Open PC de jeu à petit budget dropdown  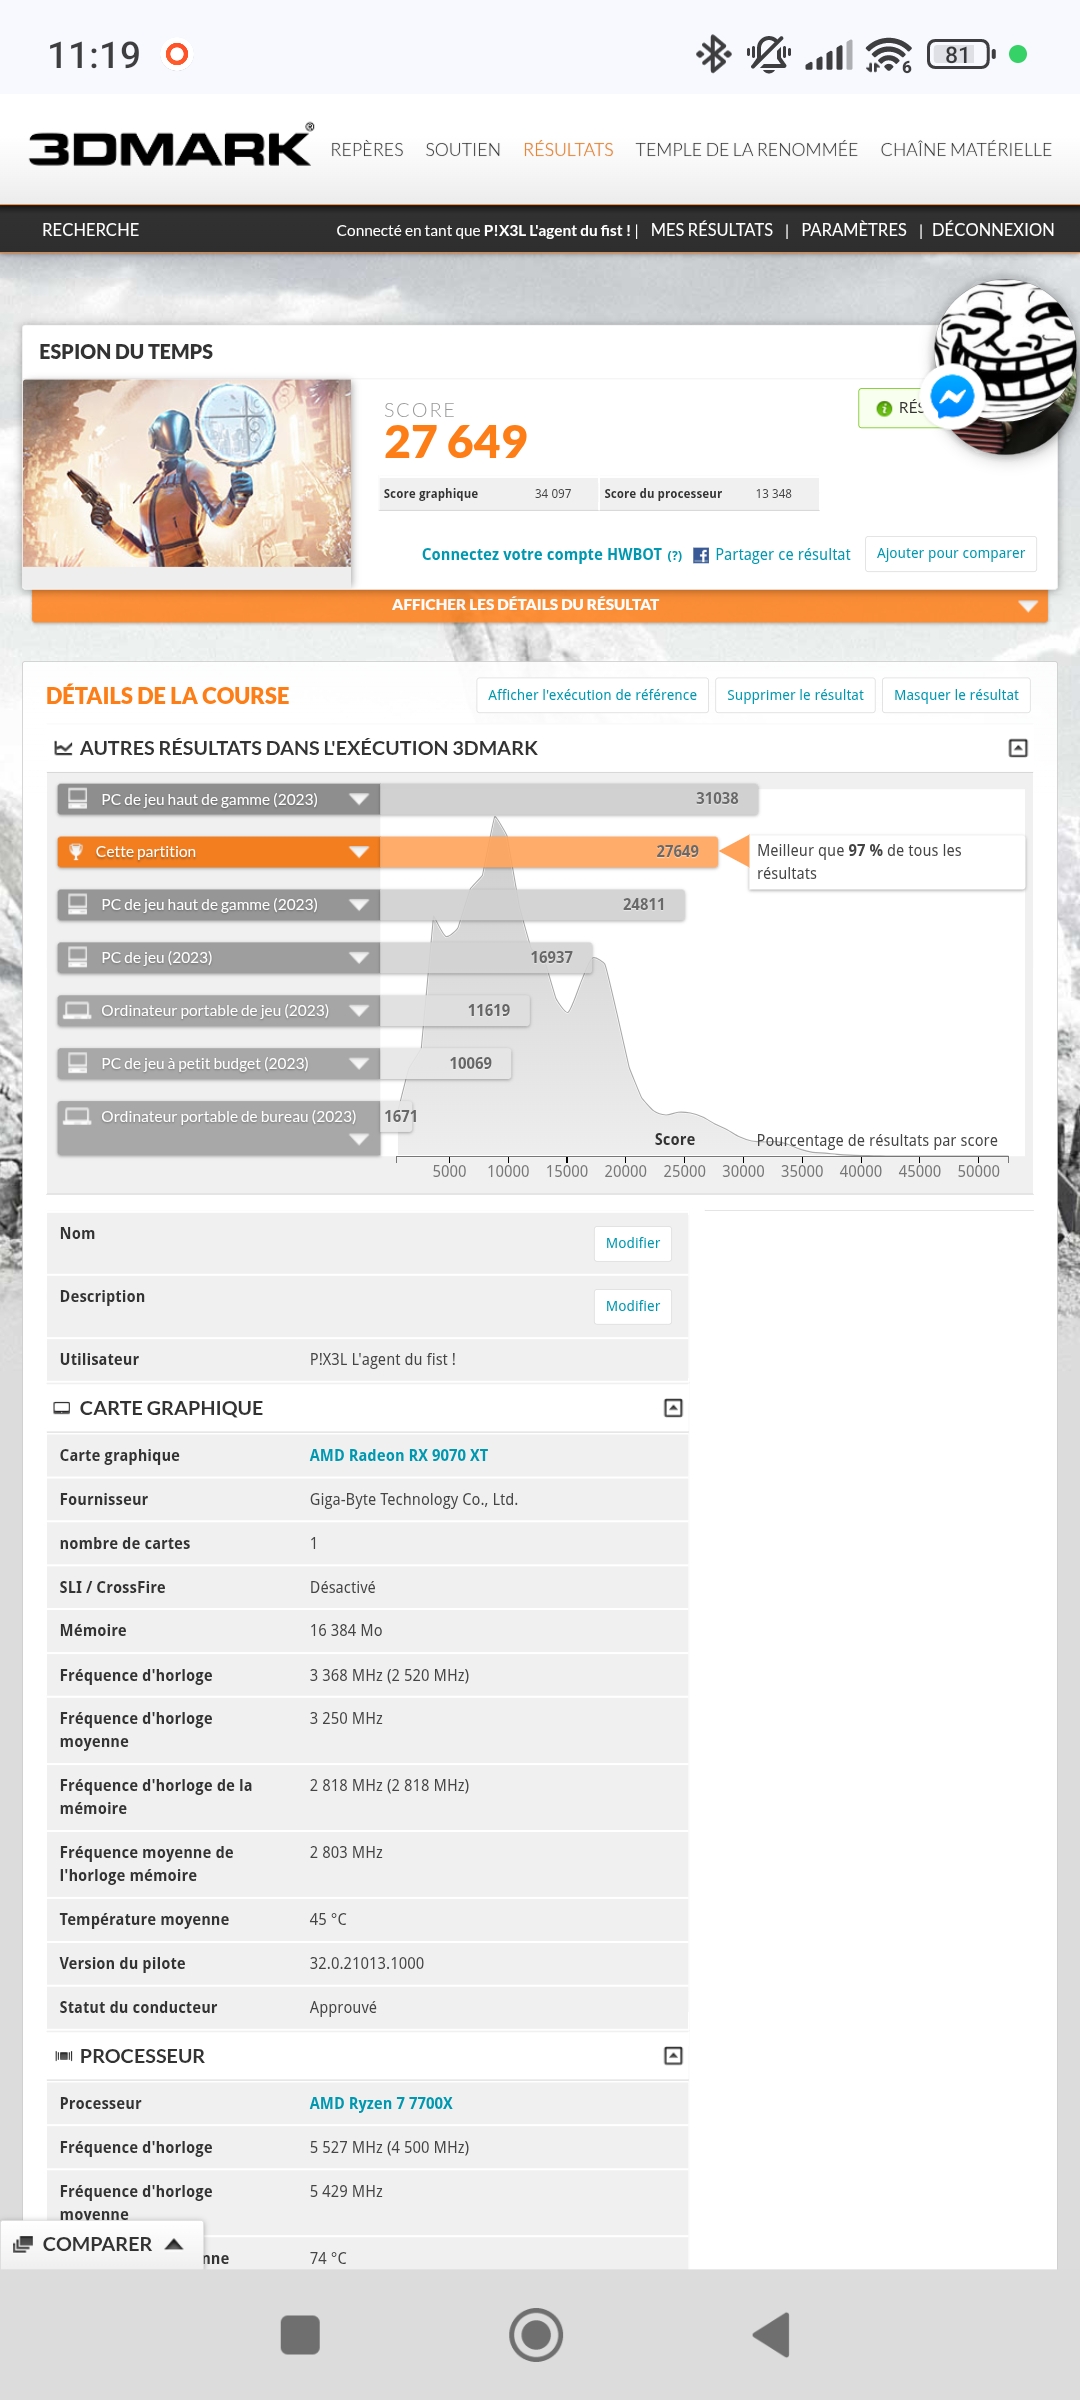[359, 1064]
